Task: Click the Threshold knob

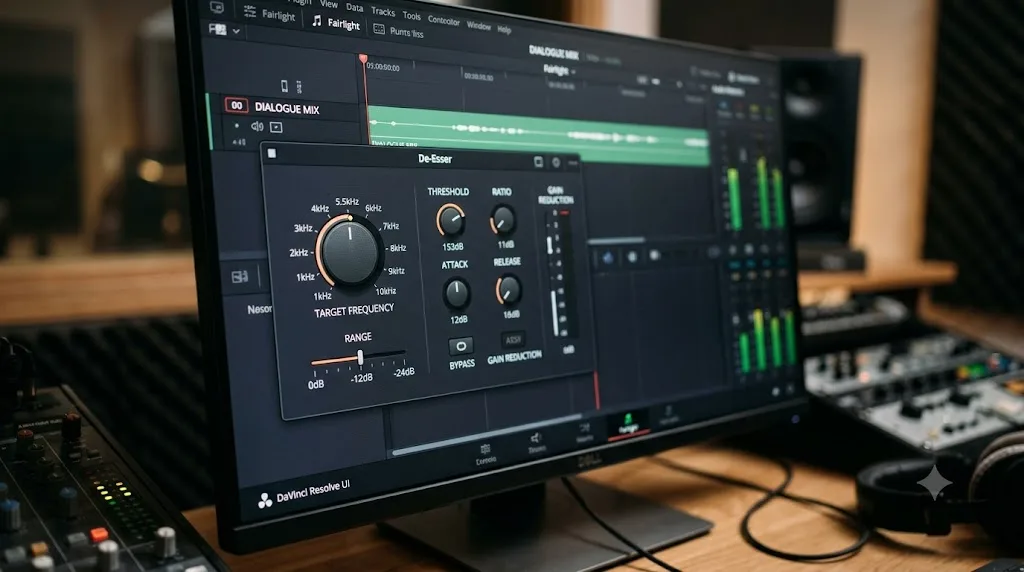Action: click(x=451, y=221)
